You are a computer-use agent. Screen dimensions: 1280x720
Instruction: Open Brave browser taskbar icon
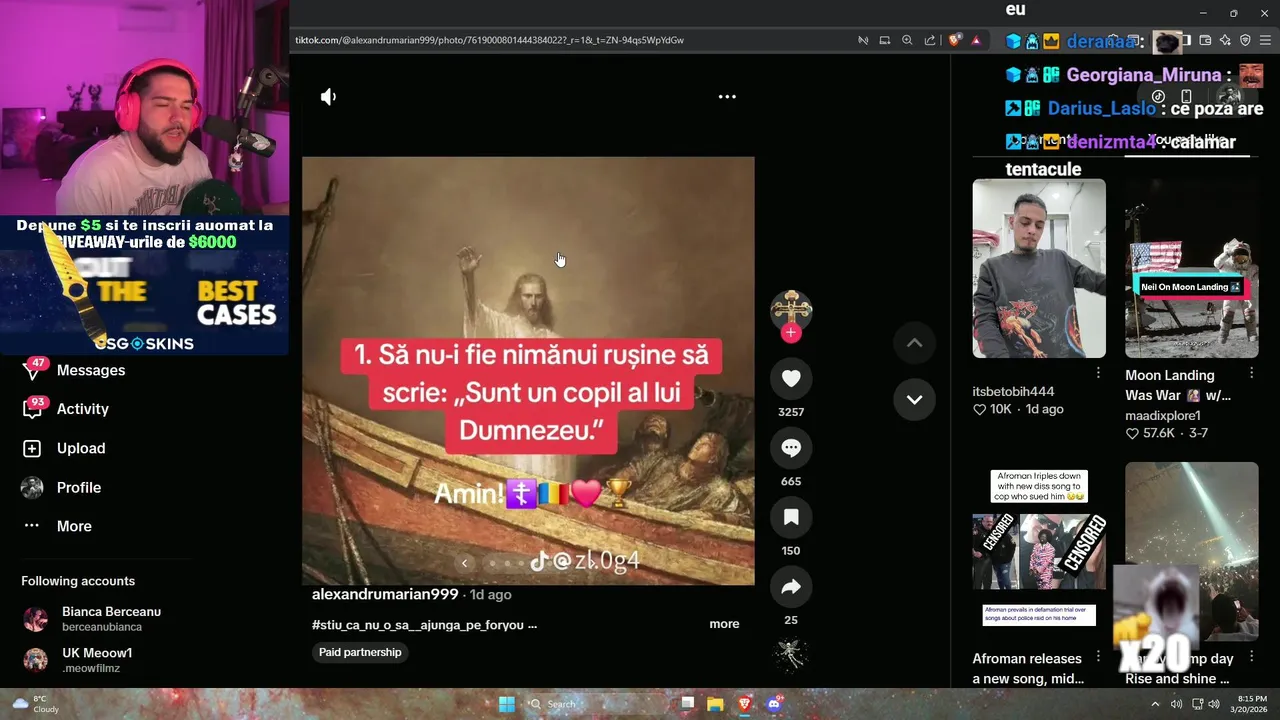744,704
